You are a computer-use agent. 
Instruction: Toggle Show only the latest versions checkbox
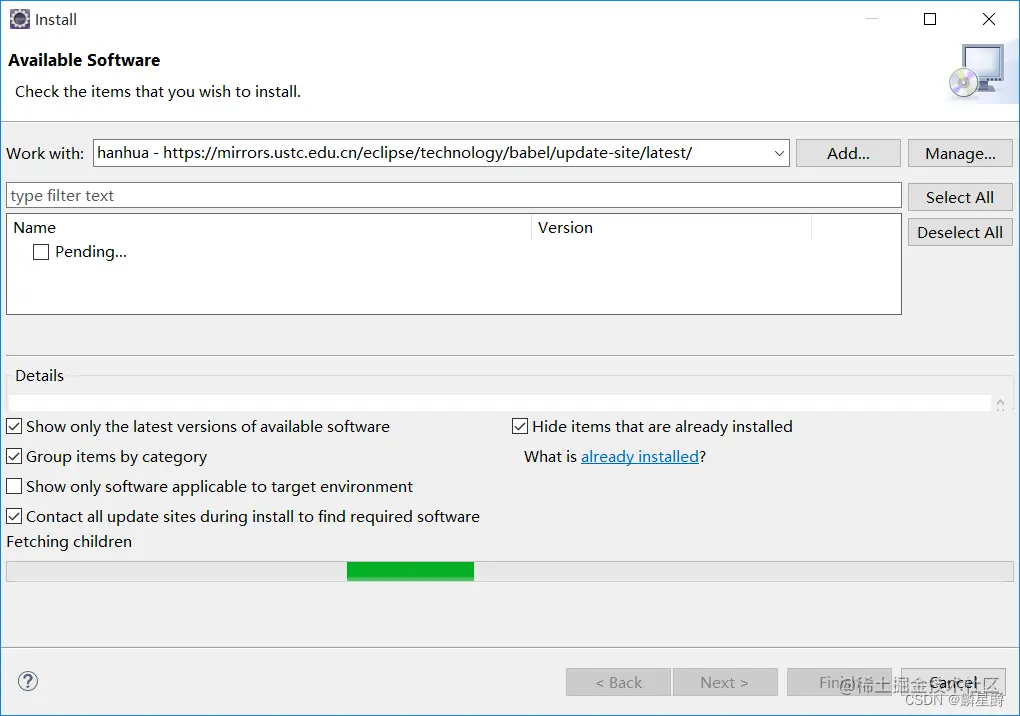[14, 427]
